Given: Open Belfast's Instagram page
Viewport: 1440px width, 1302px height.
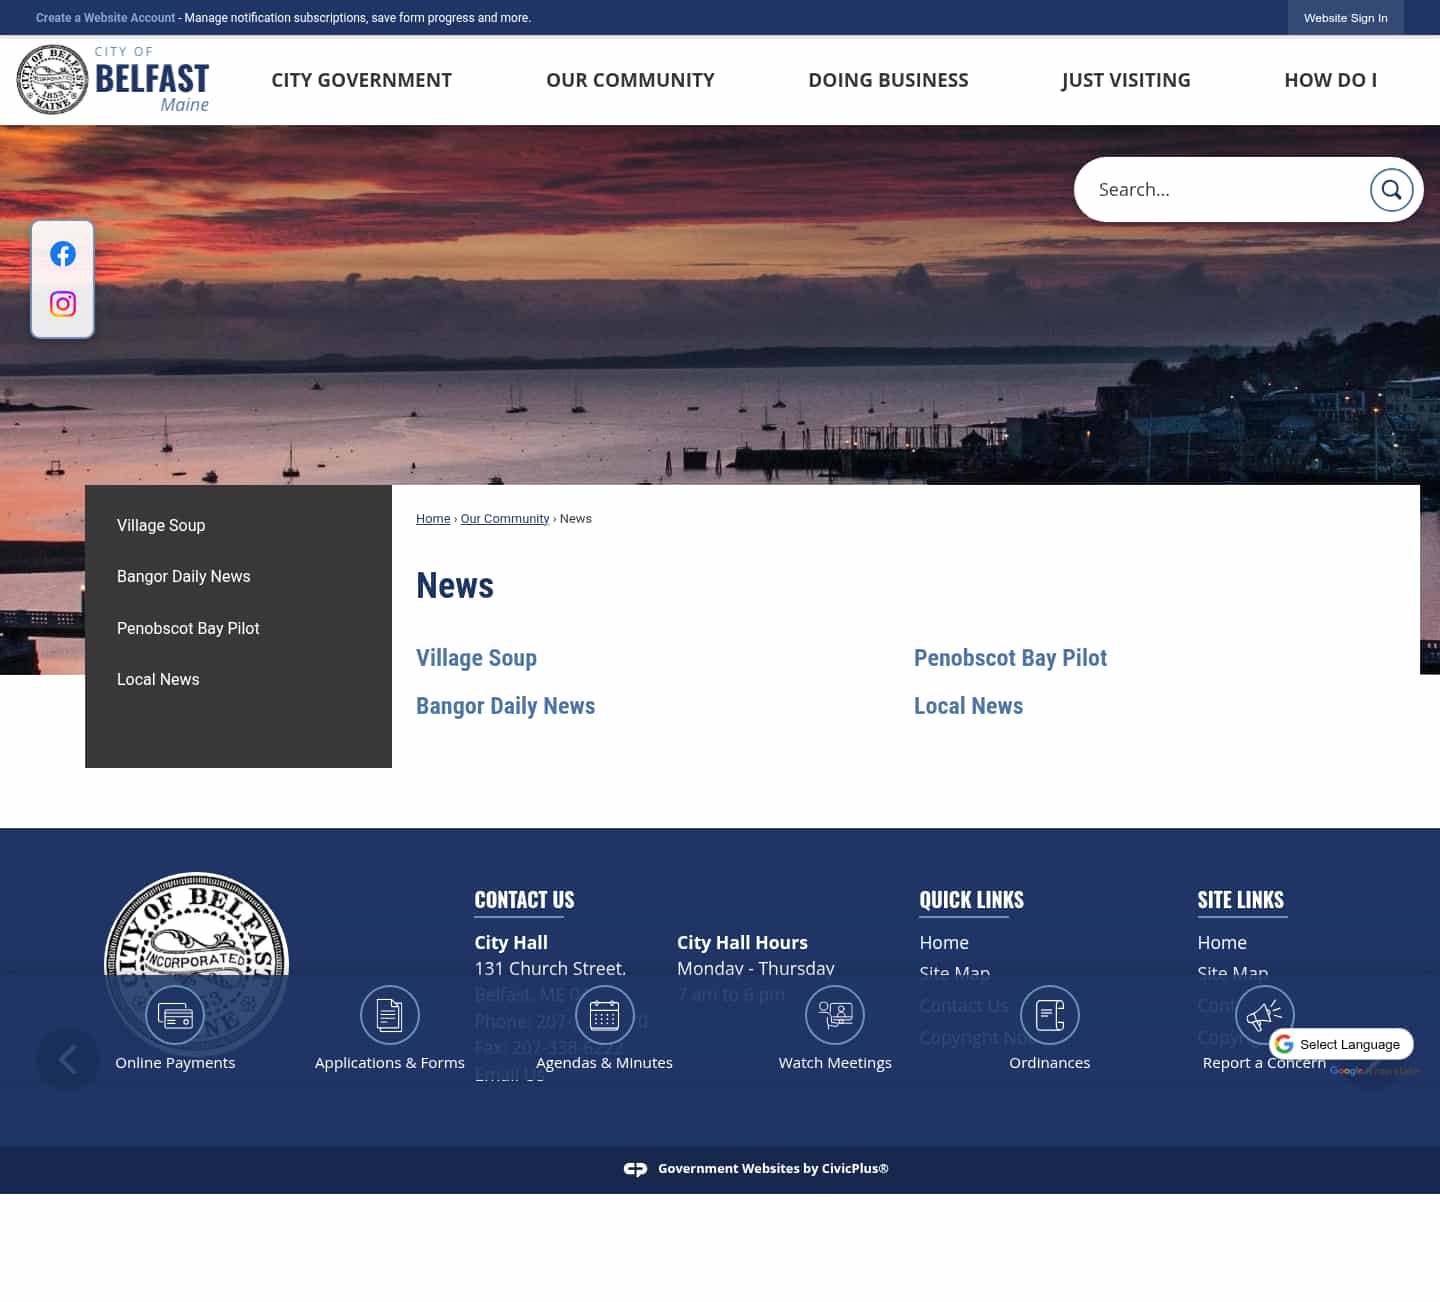Looking at the screenshot, I should [x=62, y=304].
